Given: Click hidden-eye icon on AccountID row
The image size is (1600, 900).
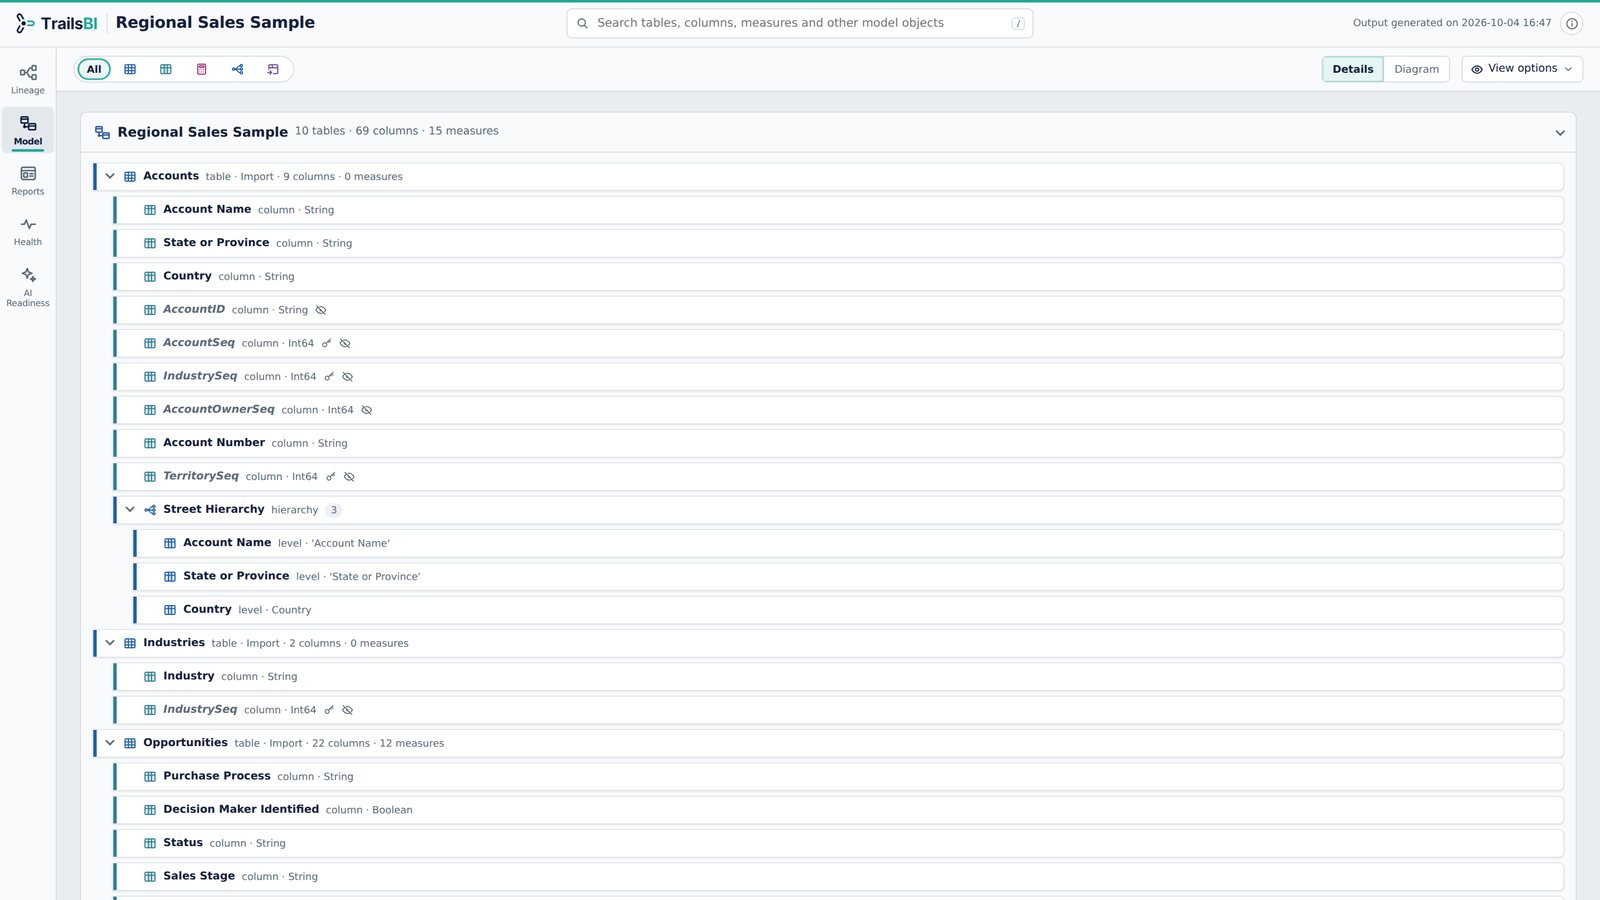Looking at the screenshot, I should click(321, 310).
